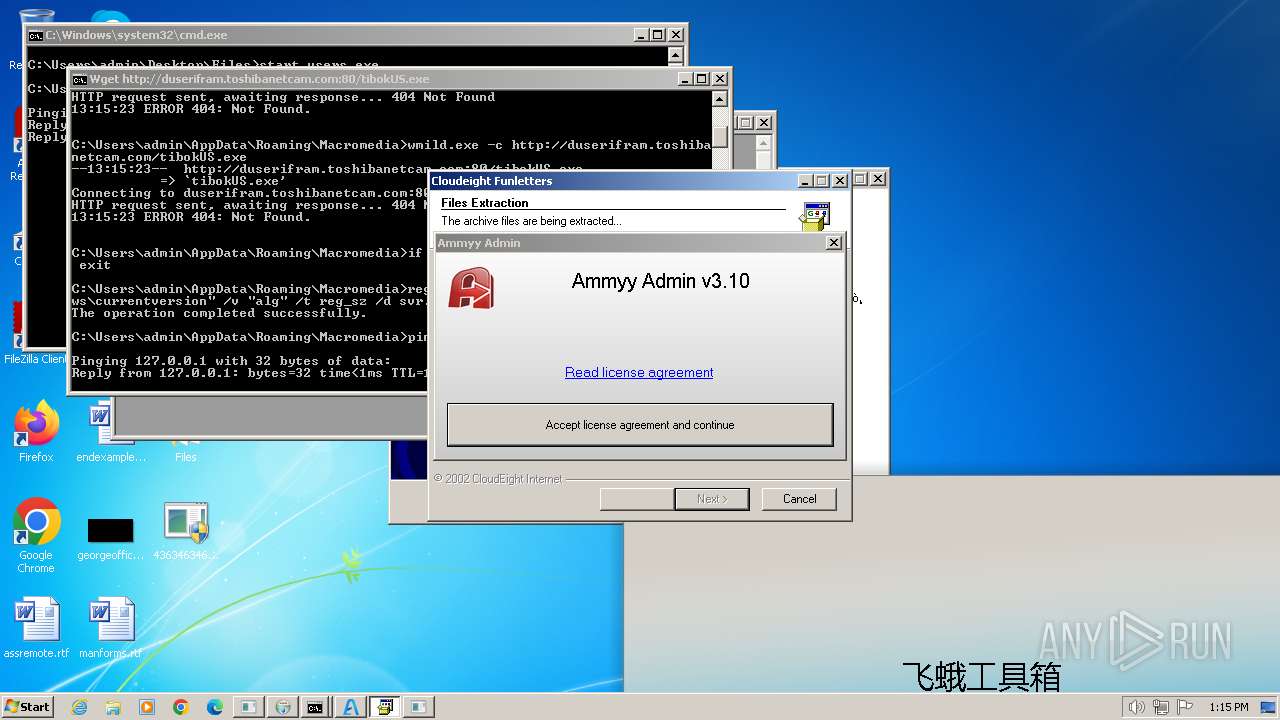
Task: Switch to the cmd.exe taskbar button
Action: pos(316,707)
